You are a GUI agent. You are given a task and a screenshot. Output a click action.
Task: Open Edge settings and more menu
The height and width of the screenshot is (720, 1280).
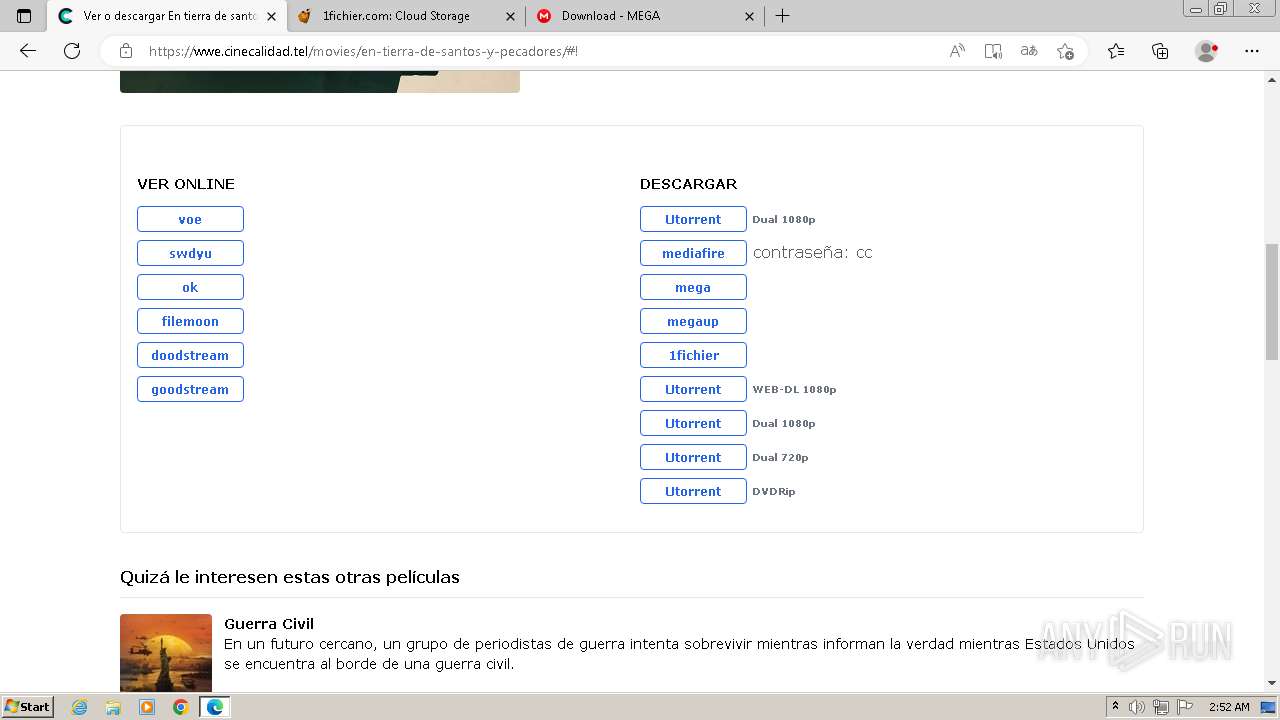click(1252, 51)
